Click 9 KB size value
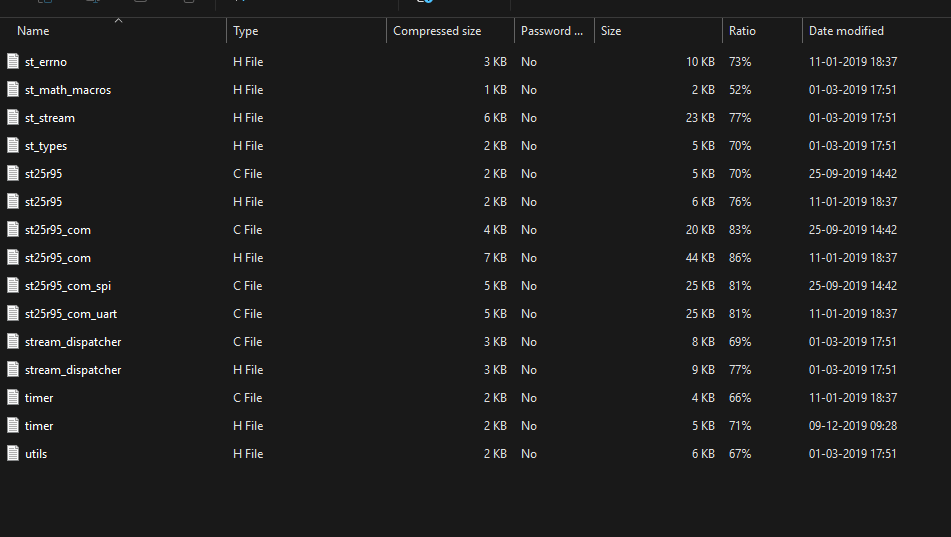 click(703, 370)
